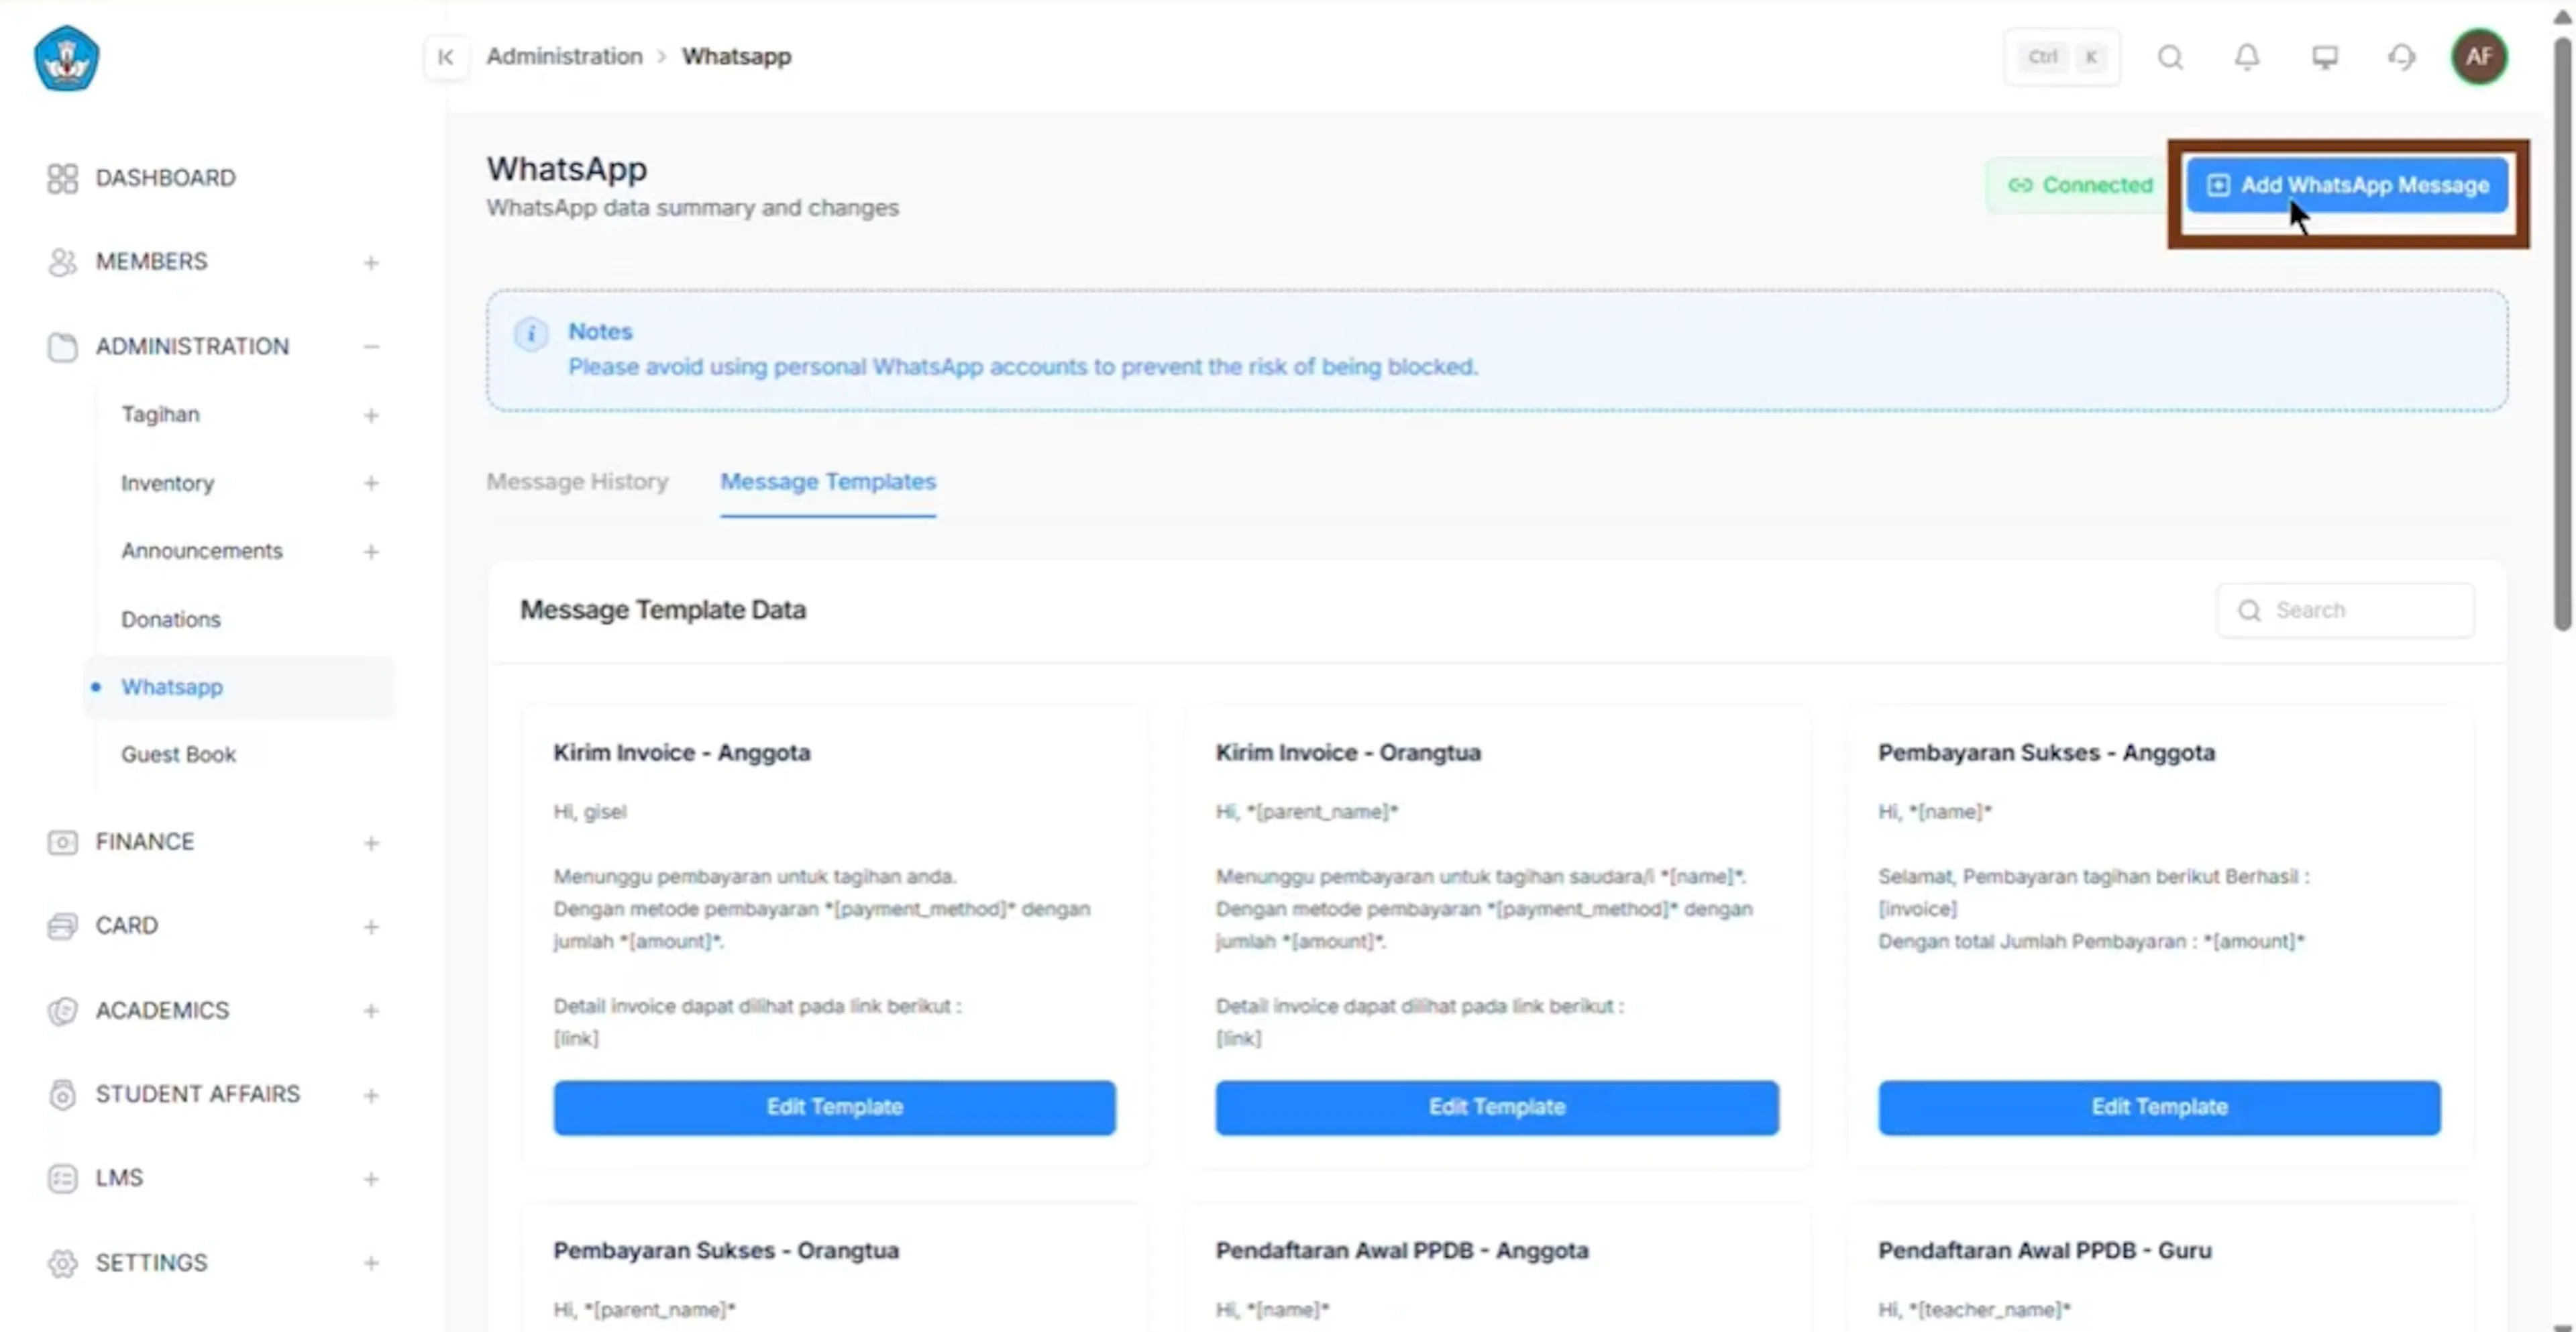Open the Guest Book menu item

click(179, 755)
